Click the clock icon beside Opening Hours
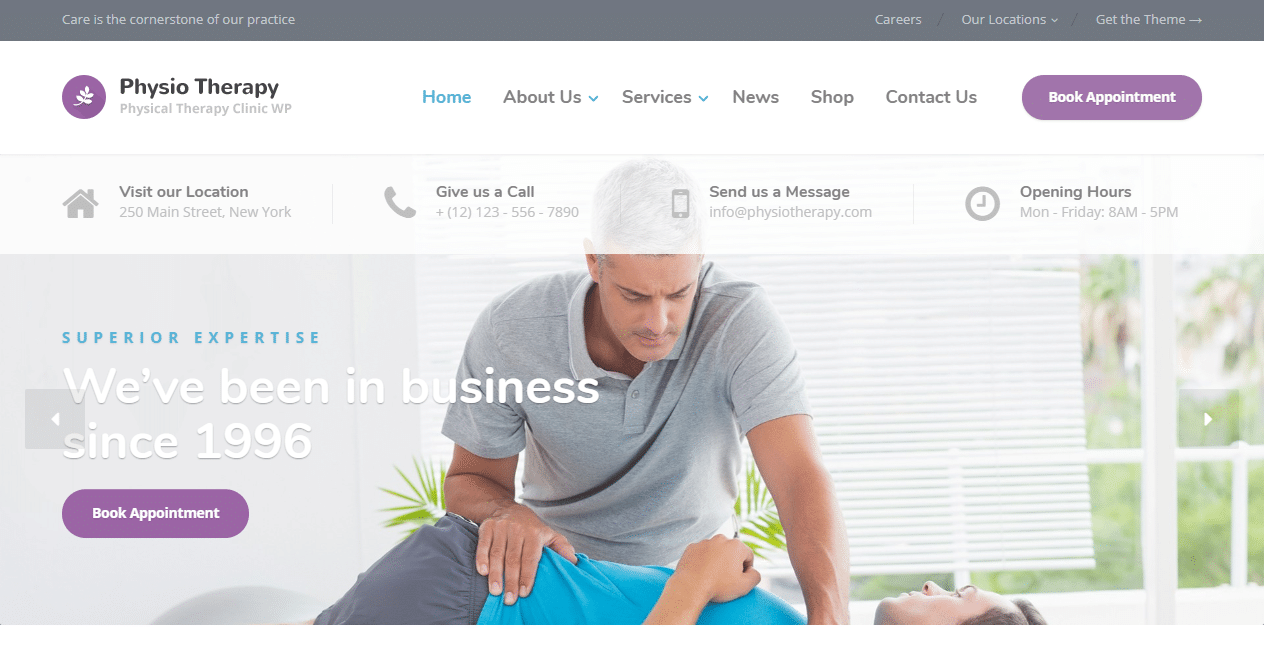 pos(982,203)
